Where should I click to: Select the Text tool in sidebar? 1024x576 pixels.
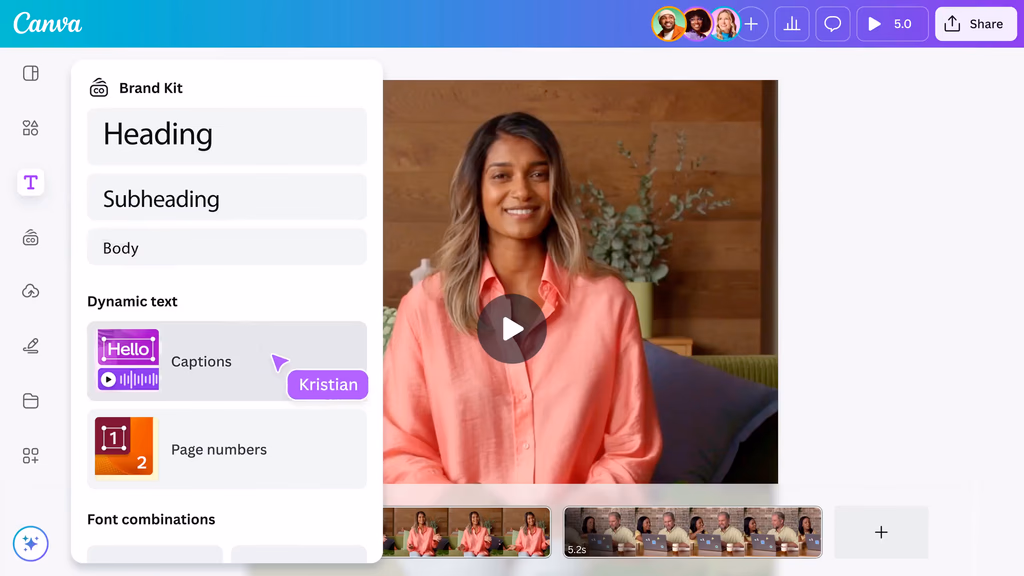pos(31,182)
